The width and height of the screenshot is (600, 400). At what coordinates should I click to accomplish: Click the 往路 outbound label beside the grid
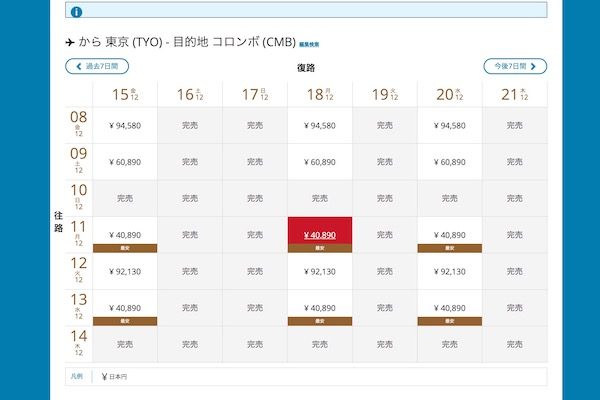(58, 222)
